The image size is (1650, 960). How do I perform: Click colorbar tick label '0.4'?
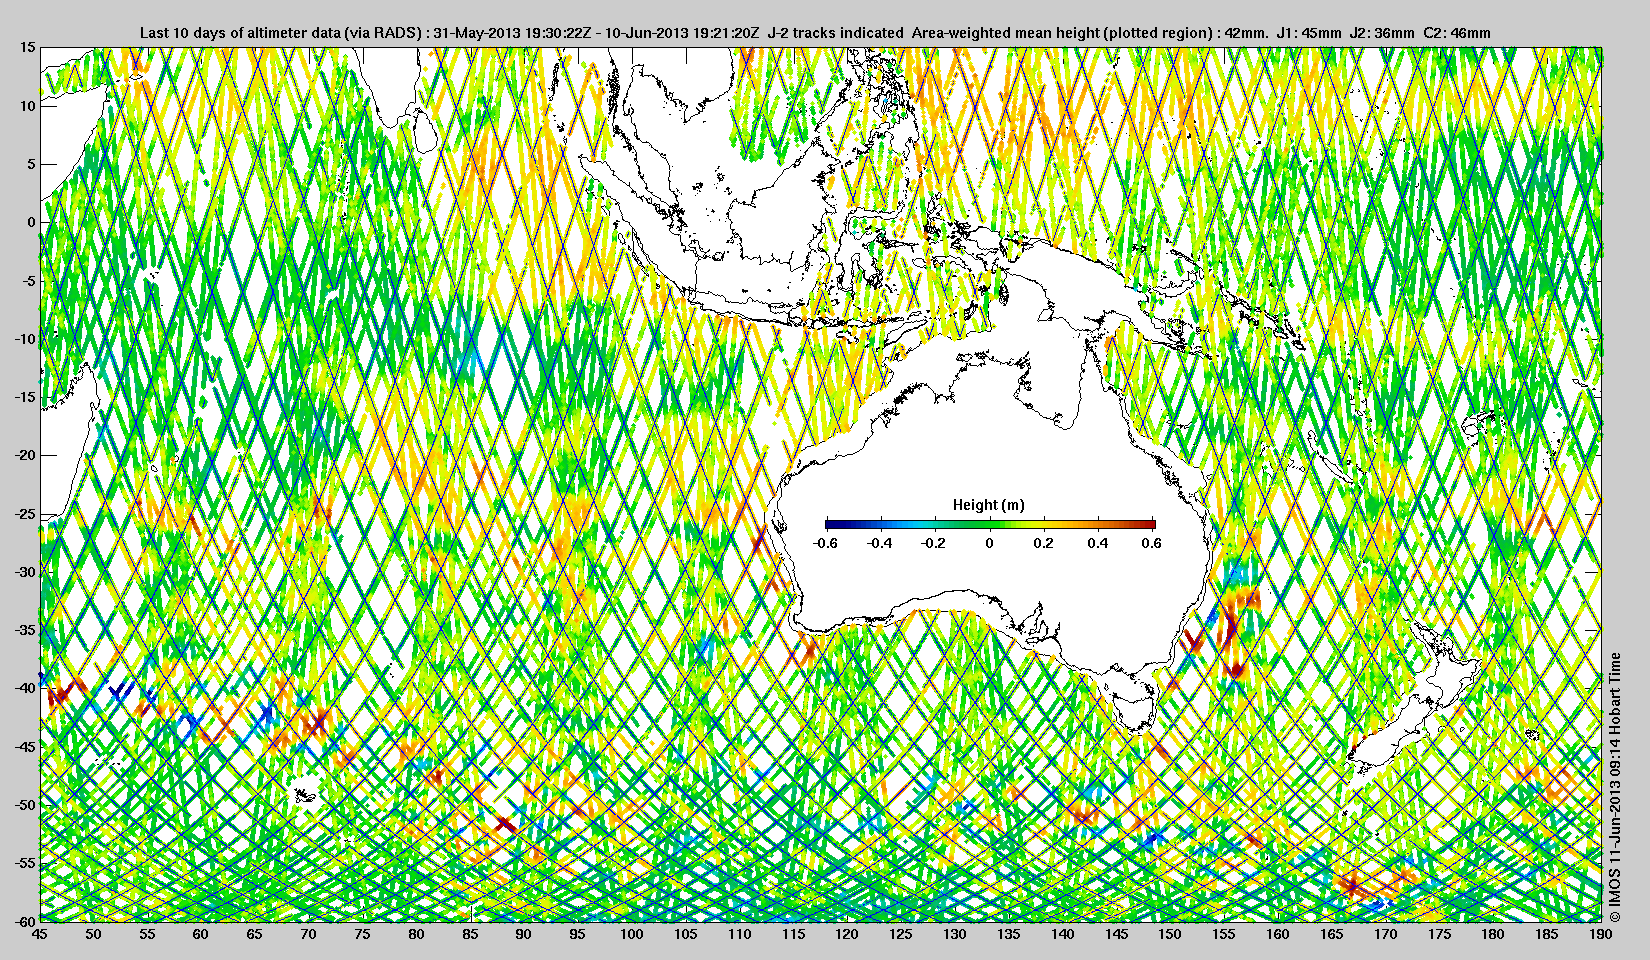pyautogui.click(x=1097, y=543)
